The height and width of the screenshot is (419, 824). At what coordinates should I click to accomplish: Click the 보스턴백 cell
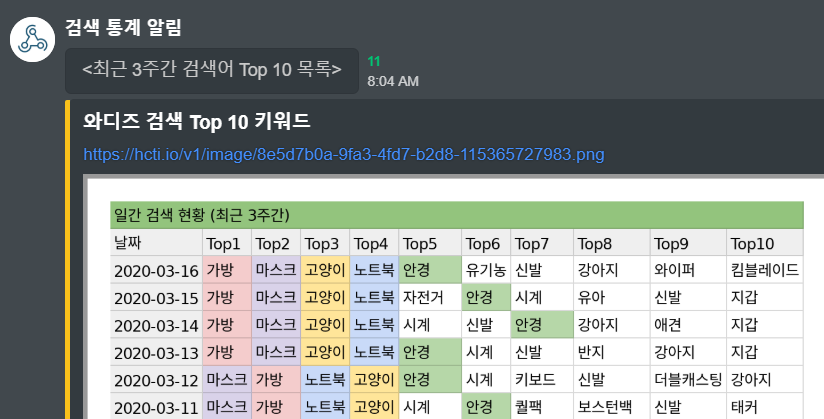tap(612, 407)
